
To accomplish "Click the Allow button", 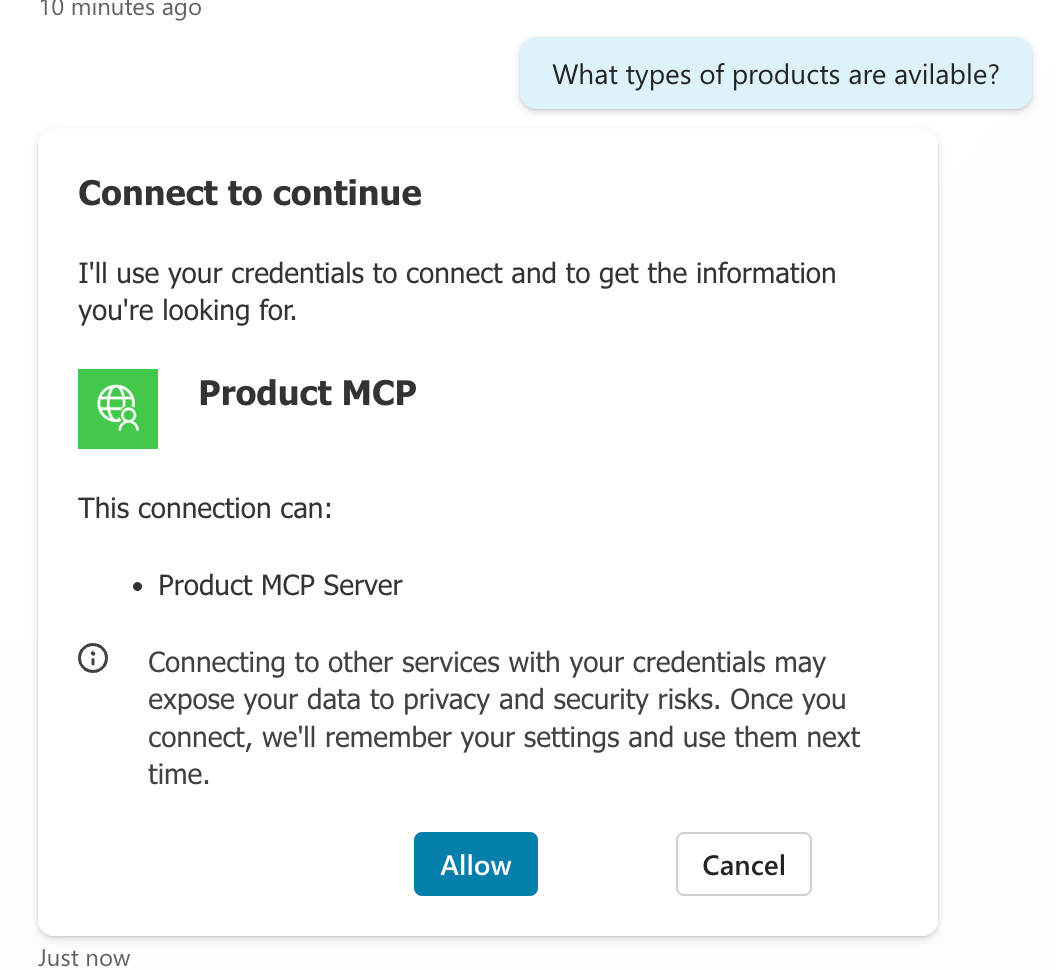I will tap(475, 864).
